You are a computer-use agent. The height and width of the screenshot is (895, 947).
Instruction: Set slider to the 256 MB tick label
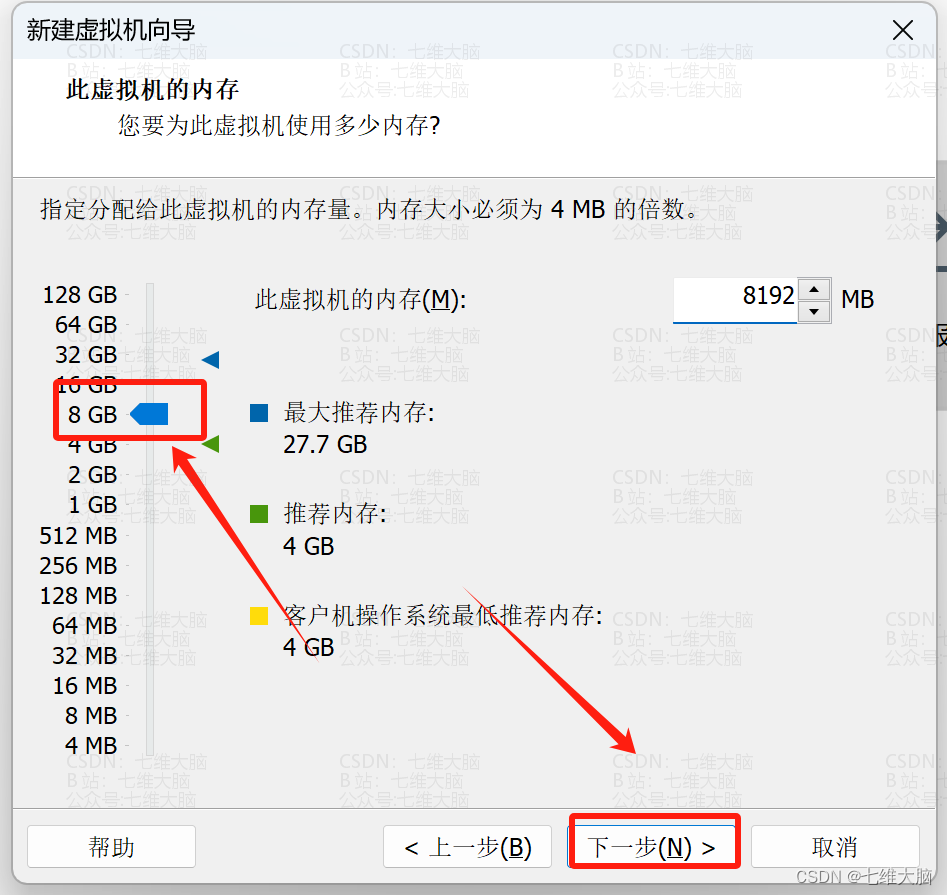click(x=79, y=566)
